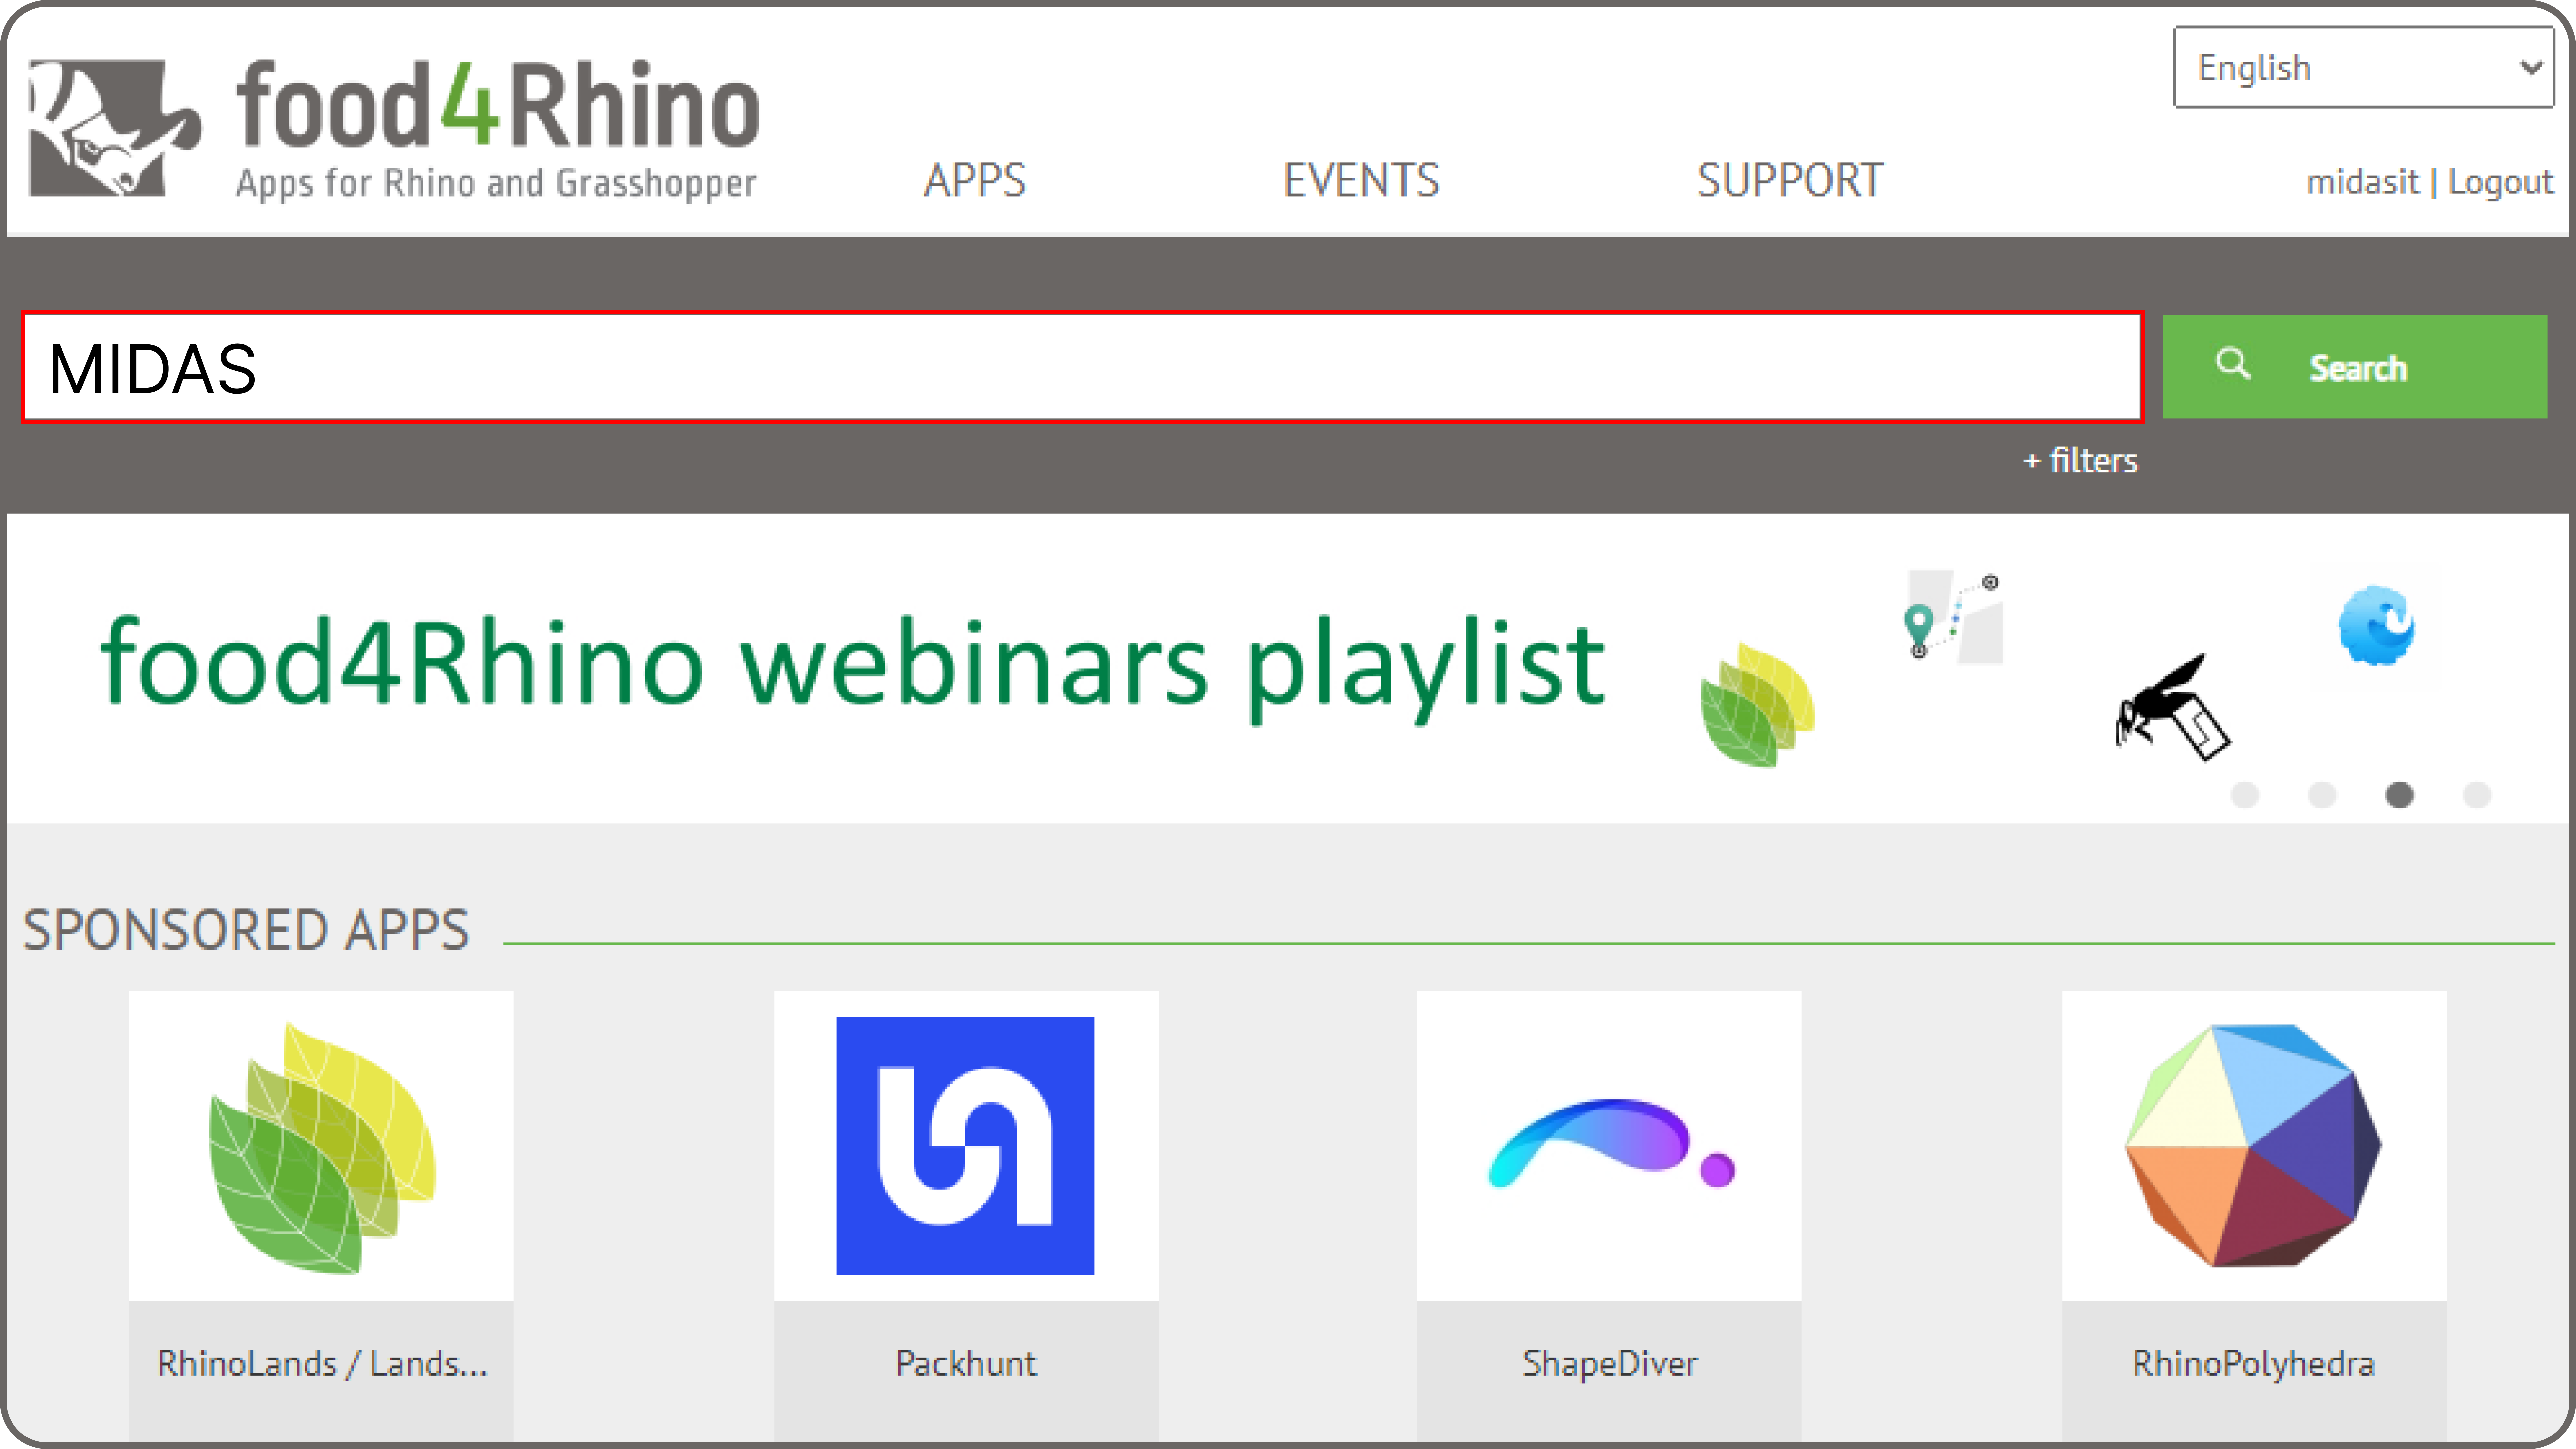Viewport: 2576px width, 1449px height.
Task: Open the Packhunt blue logo icon
Action: (x=965, y=1146)
